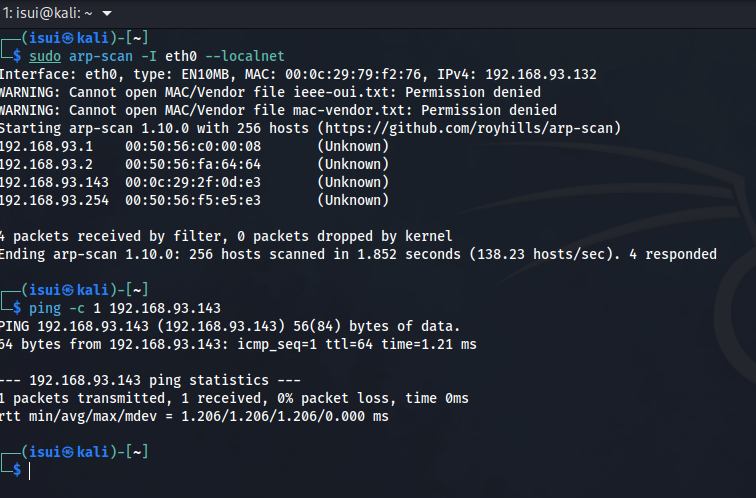Image resolution: width=756 pixels, height=498 pixels.
Task: Click the Kali skull icon in the first prompt
Action: click(66, 38)
